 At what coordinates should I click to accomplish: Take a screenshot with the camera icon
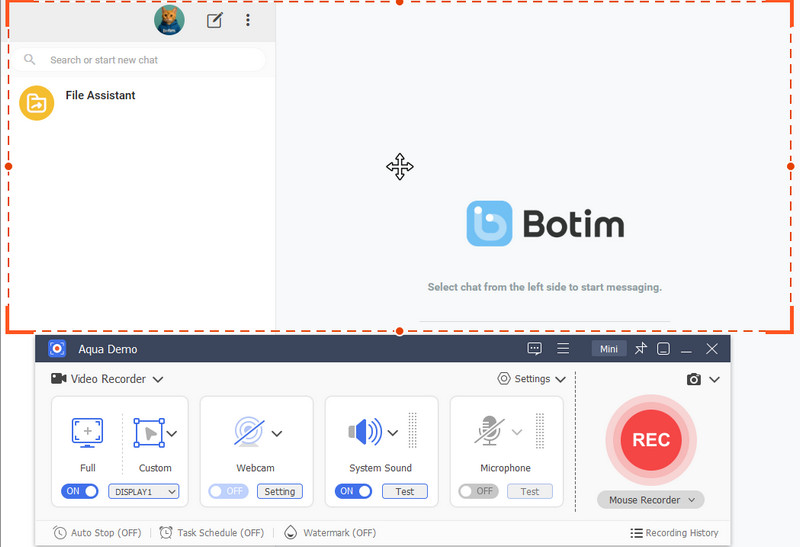coord(693,379)
